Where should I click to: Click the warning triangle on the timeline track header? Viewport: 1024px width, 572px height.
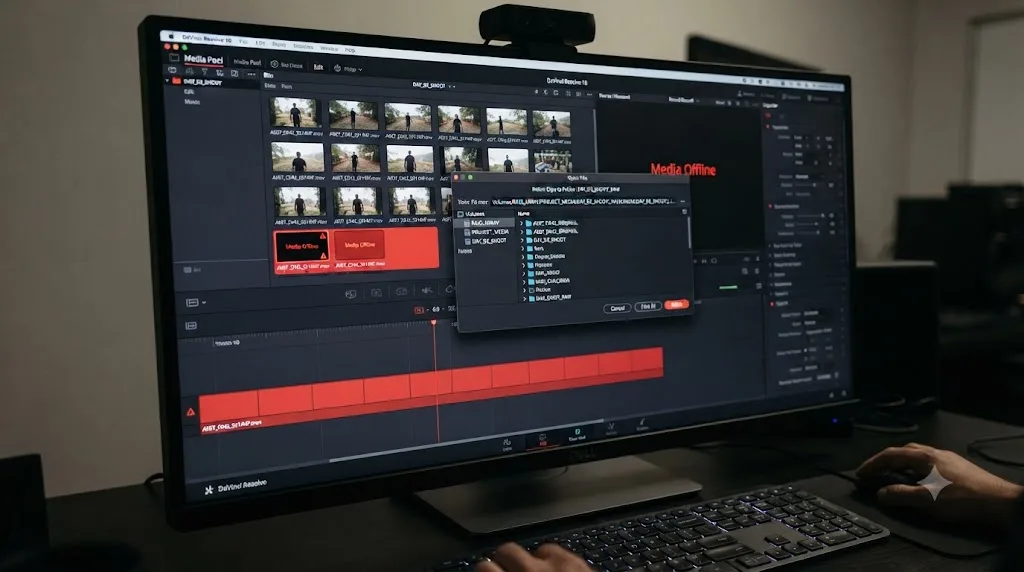click(x=191, y=412)
